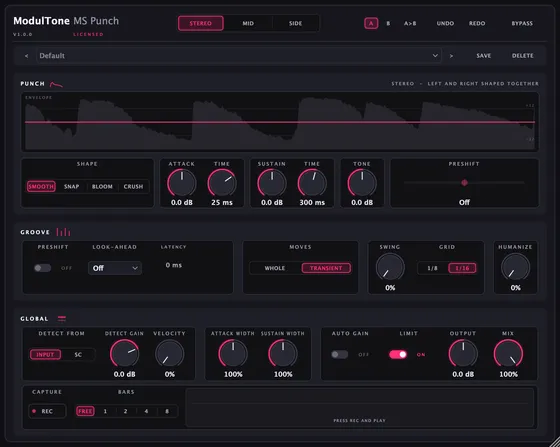Viewport: 560px width, 447px height.
Task: Switch to Side processing mode
Action: 295,23
